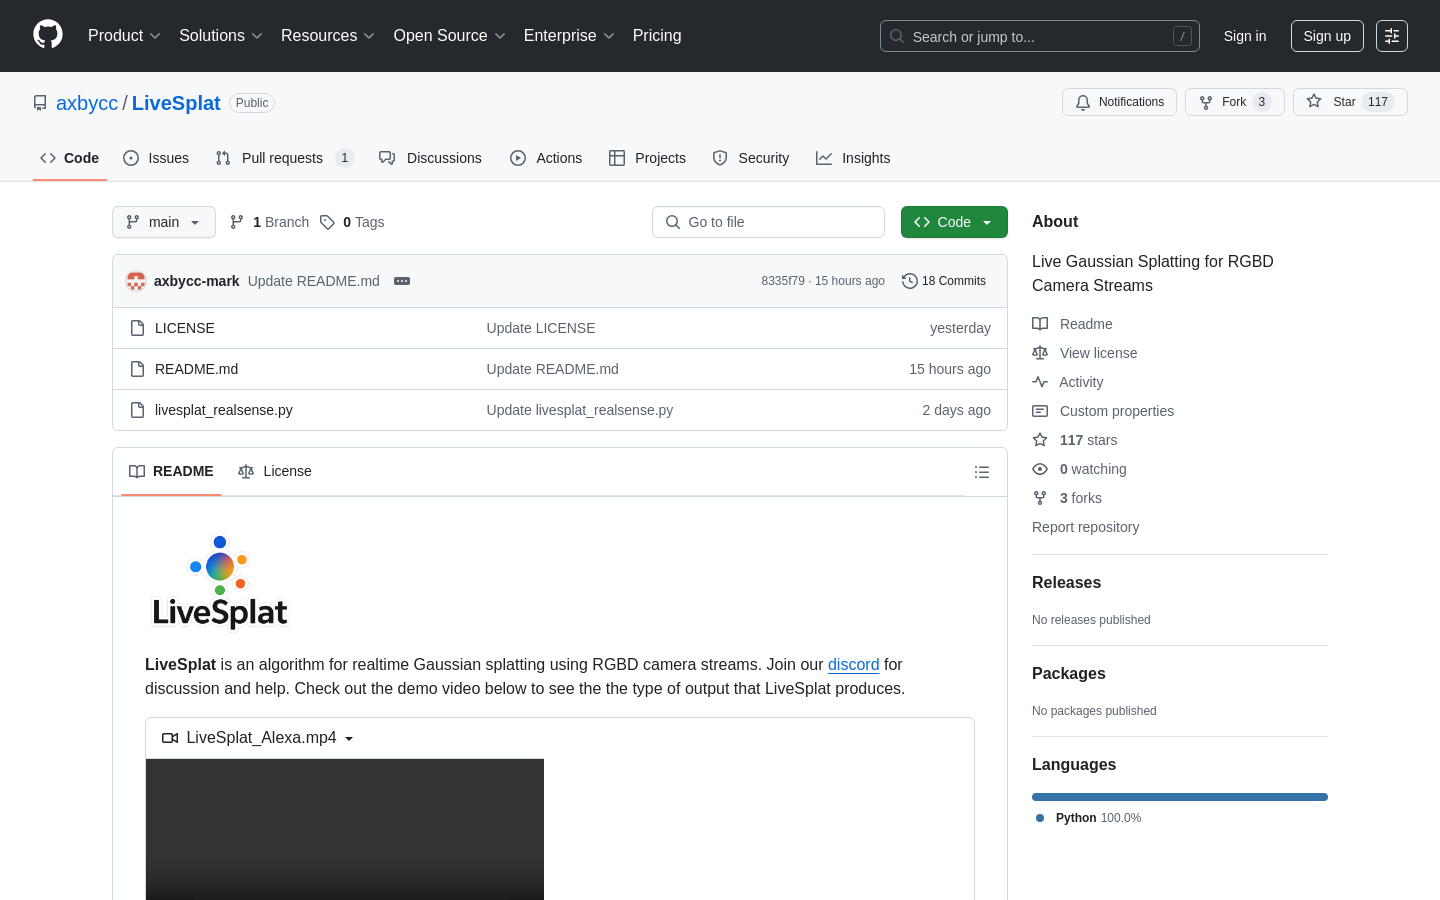View the 1 Branch link
This screenshot has width=1440, height=900.
[x=270, y=222]
